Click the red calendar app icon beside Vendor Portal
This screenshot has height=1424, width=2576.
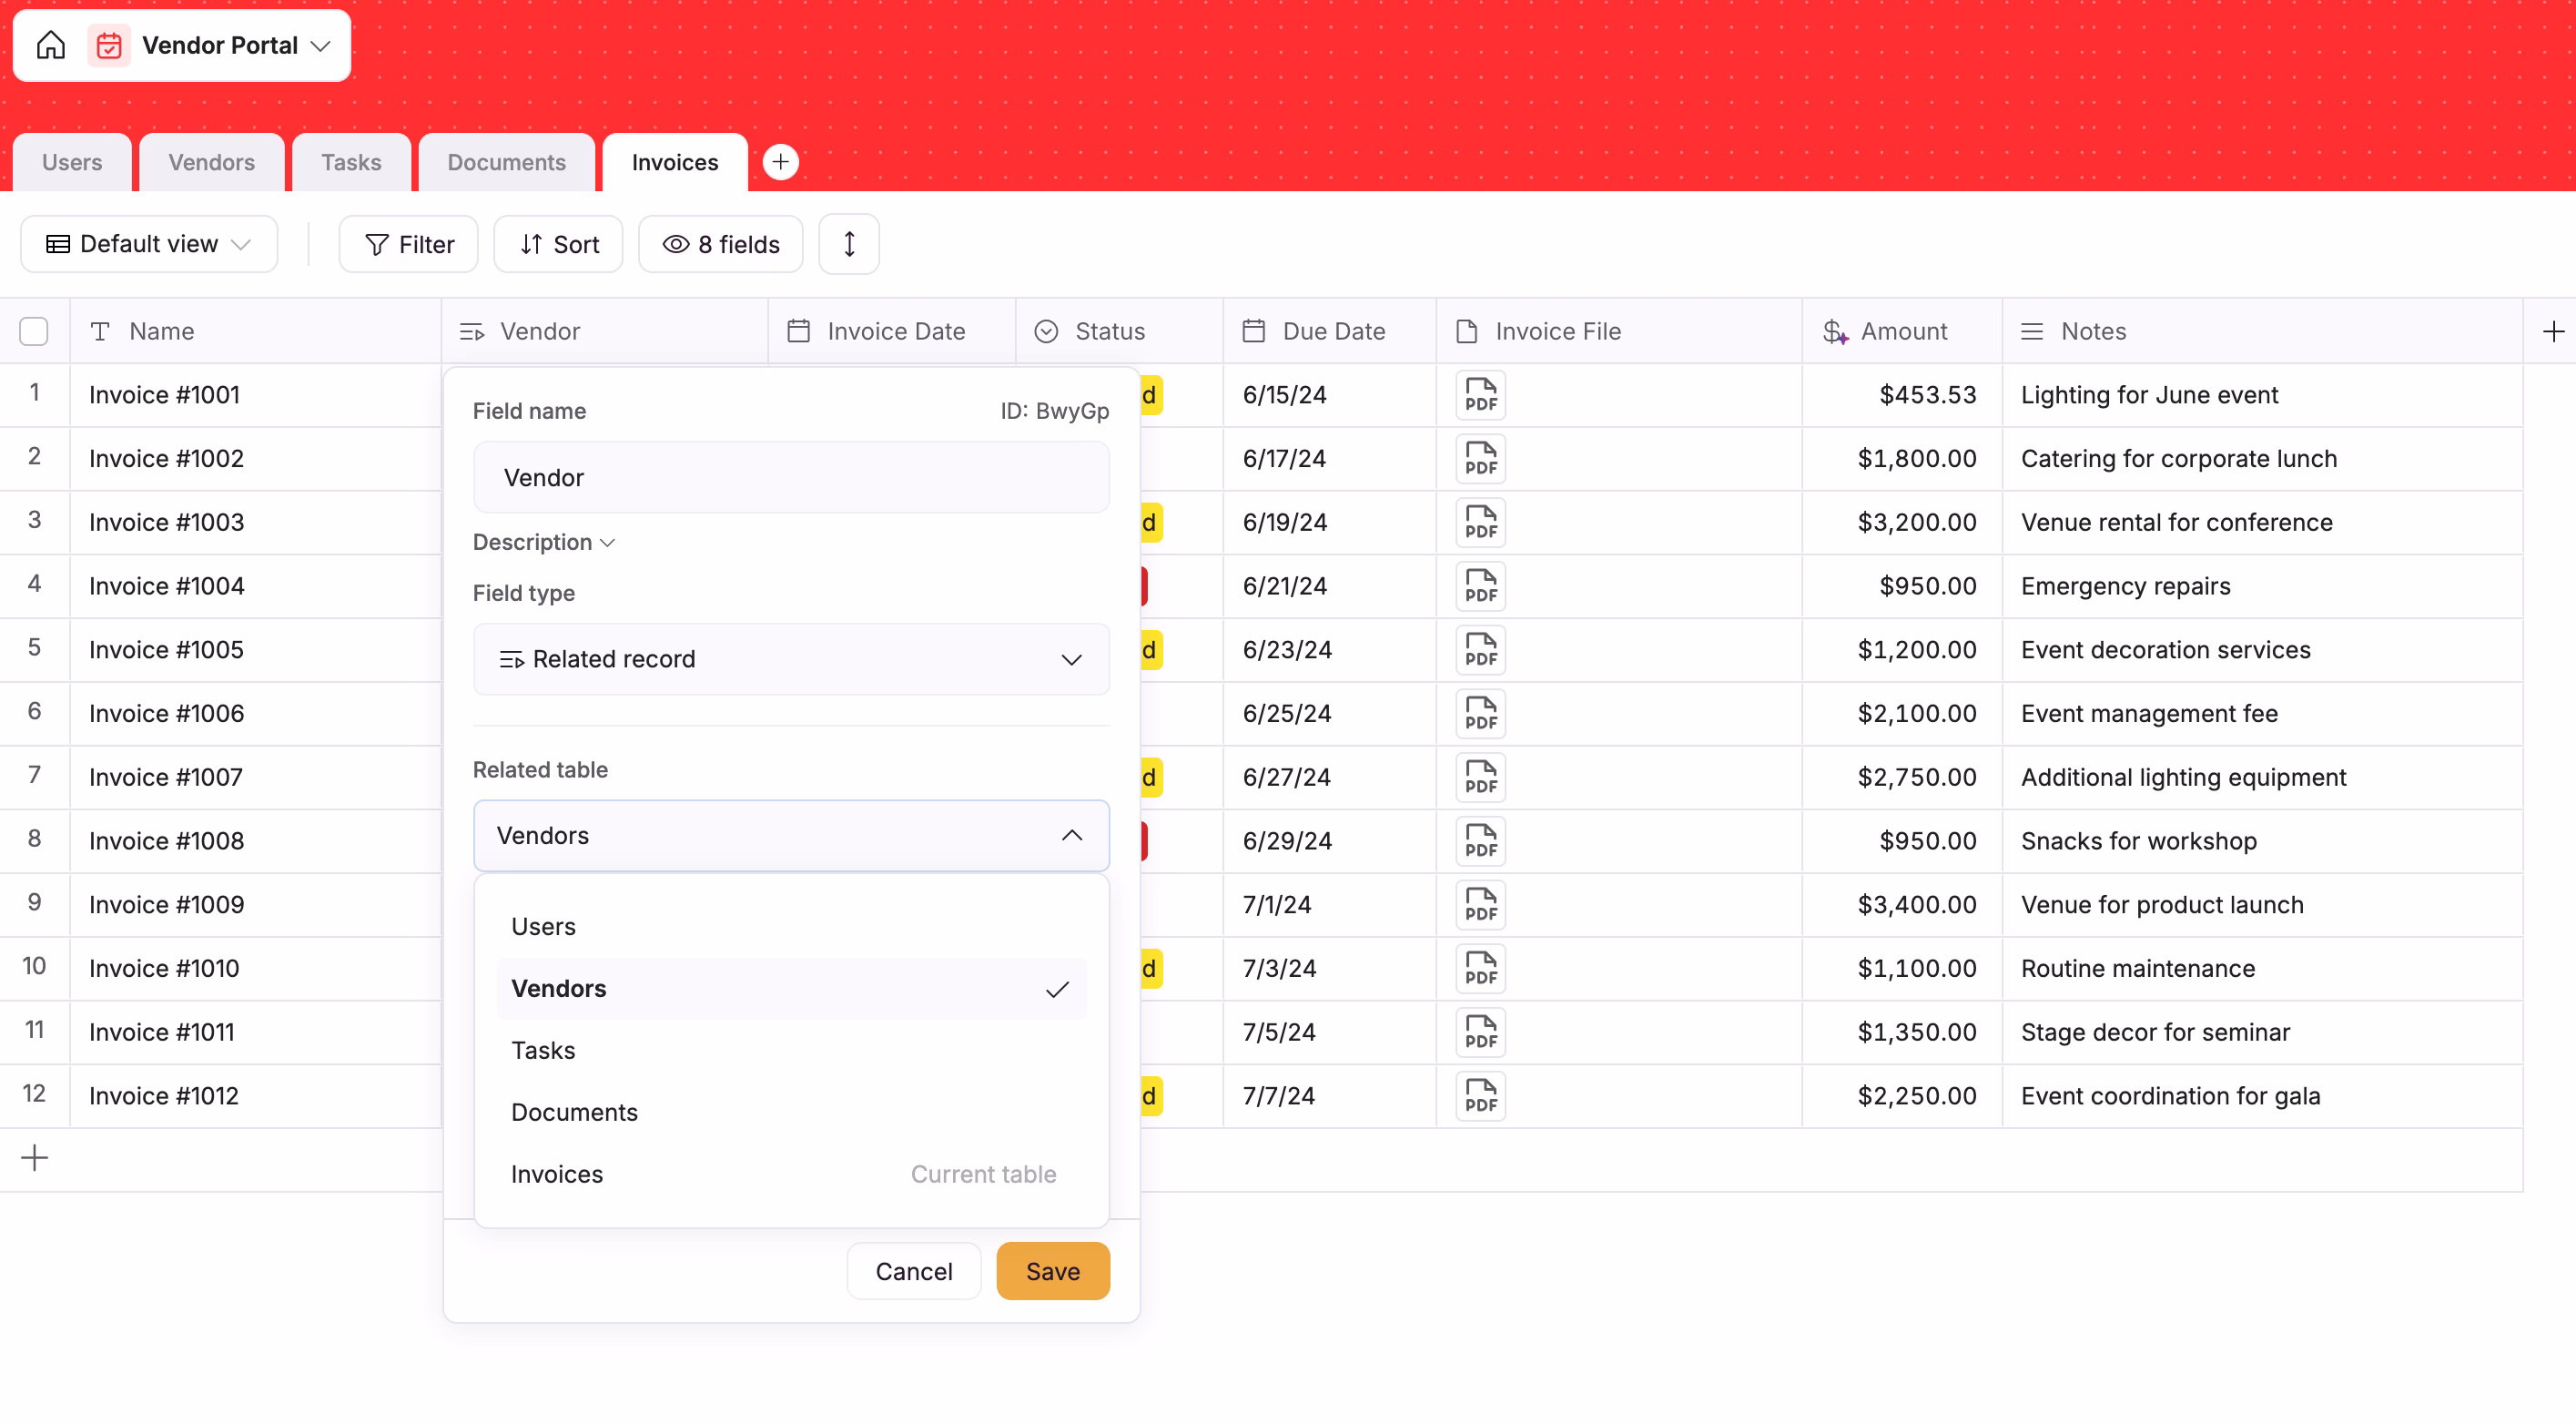click(x=110, y=44)
